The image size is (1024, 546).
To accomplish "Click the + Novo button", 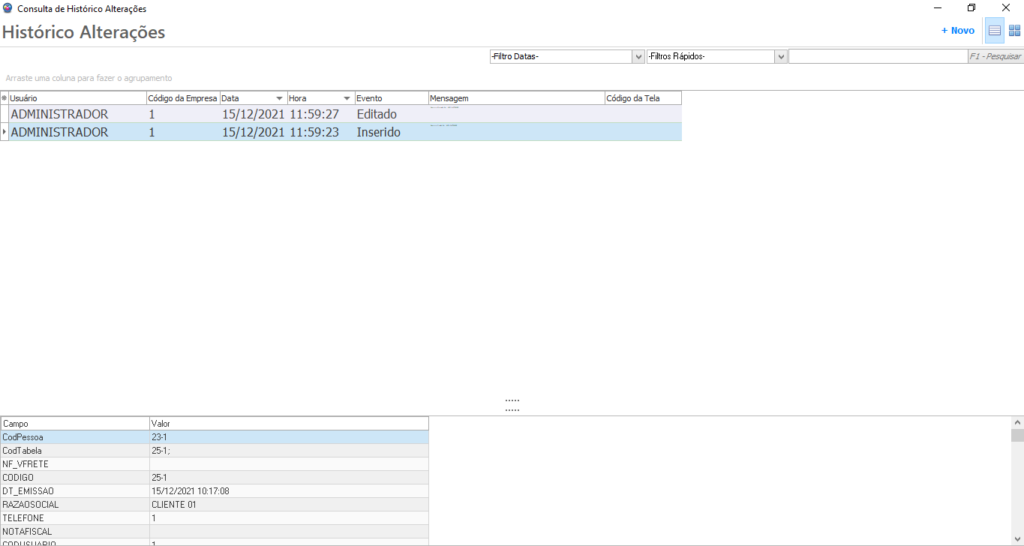I will pyautogui.click(x=957, y=31).
